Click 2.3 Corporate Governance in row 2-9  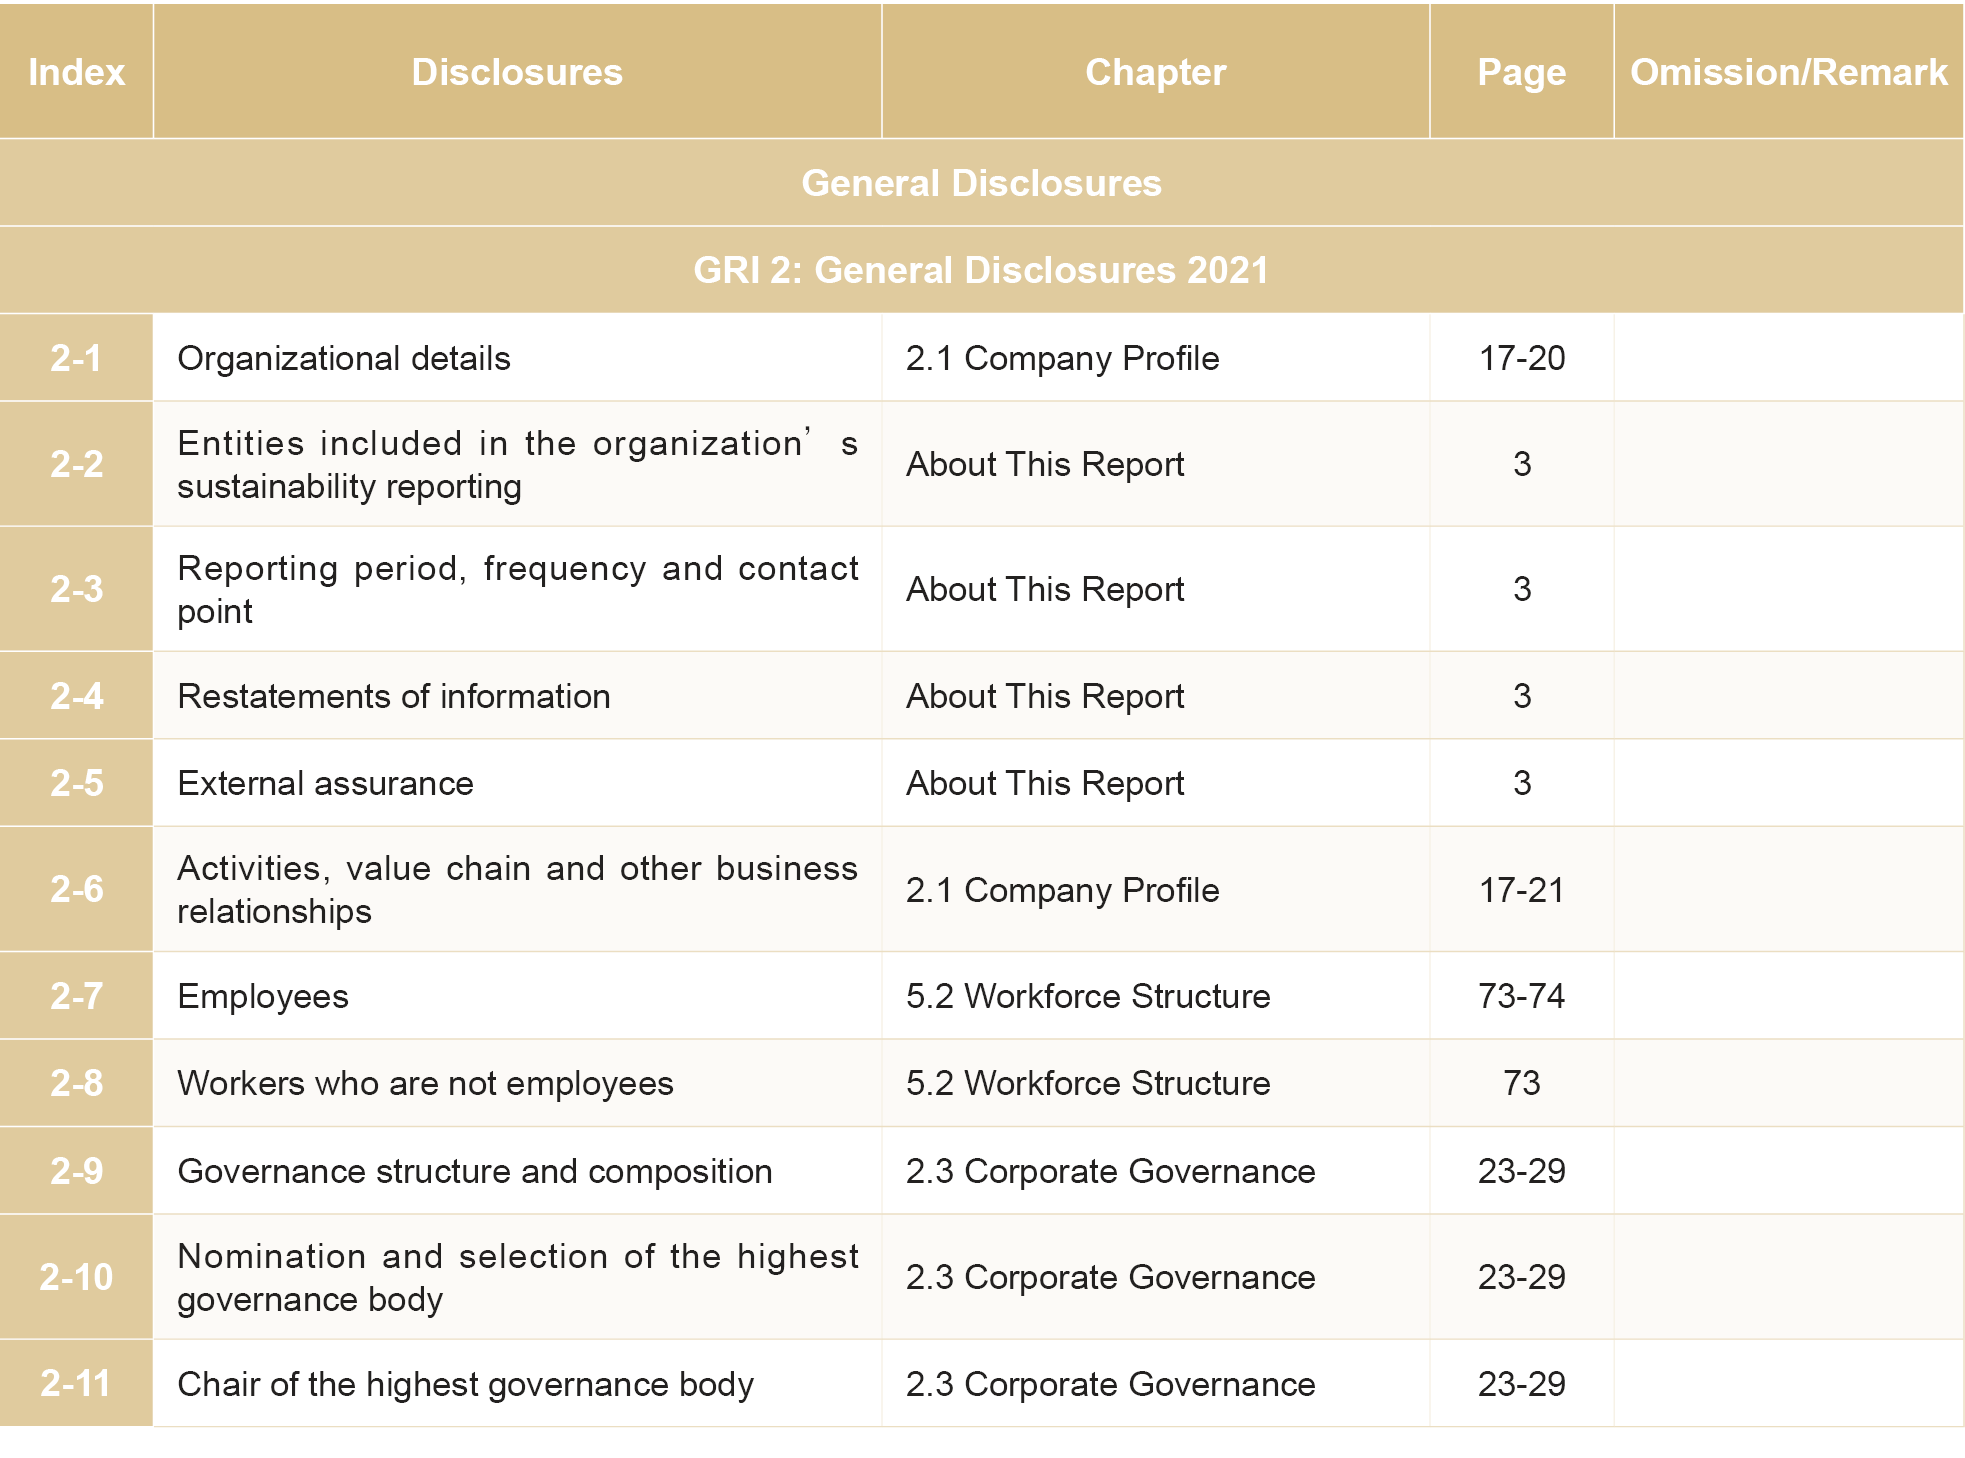[1110, 1171]
